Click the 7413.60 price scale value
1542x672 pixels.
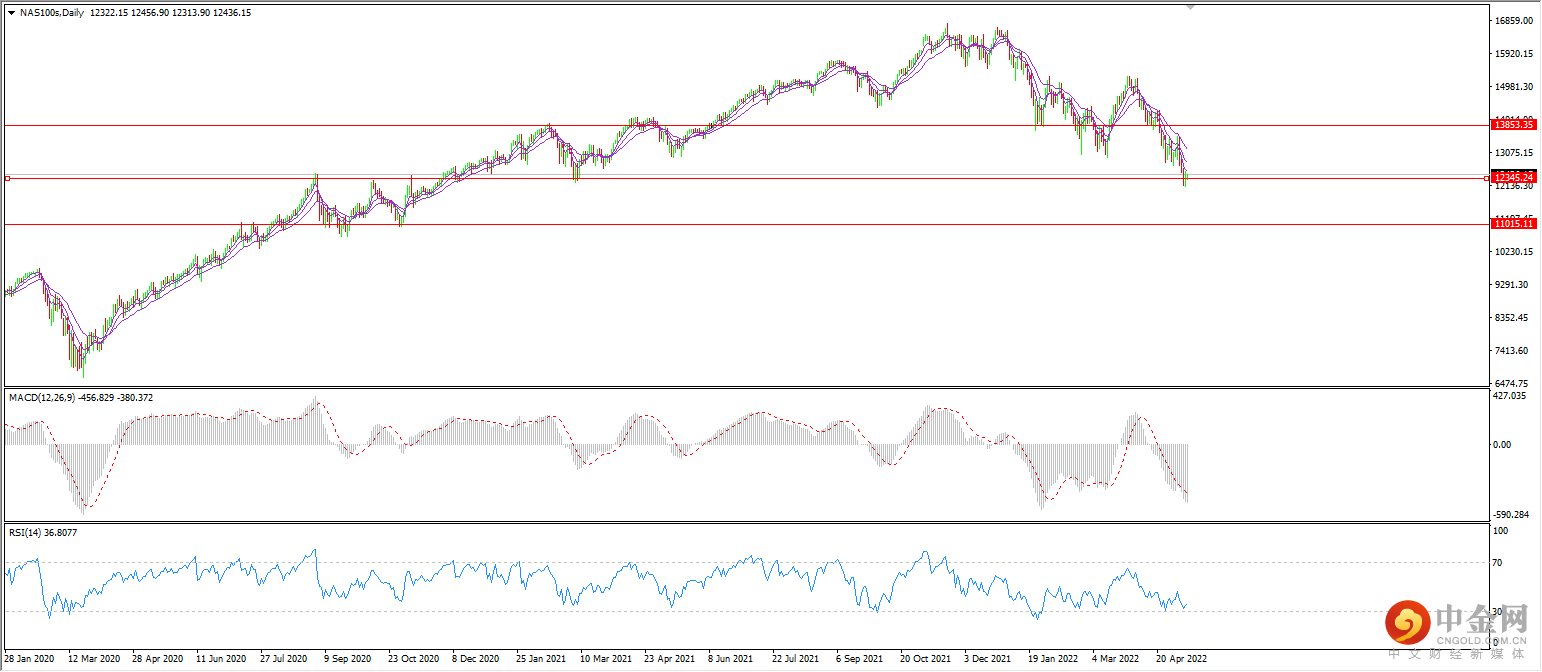[x=1511, y=351]
